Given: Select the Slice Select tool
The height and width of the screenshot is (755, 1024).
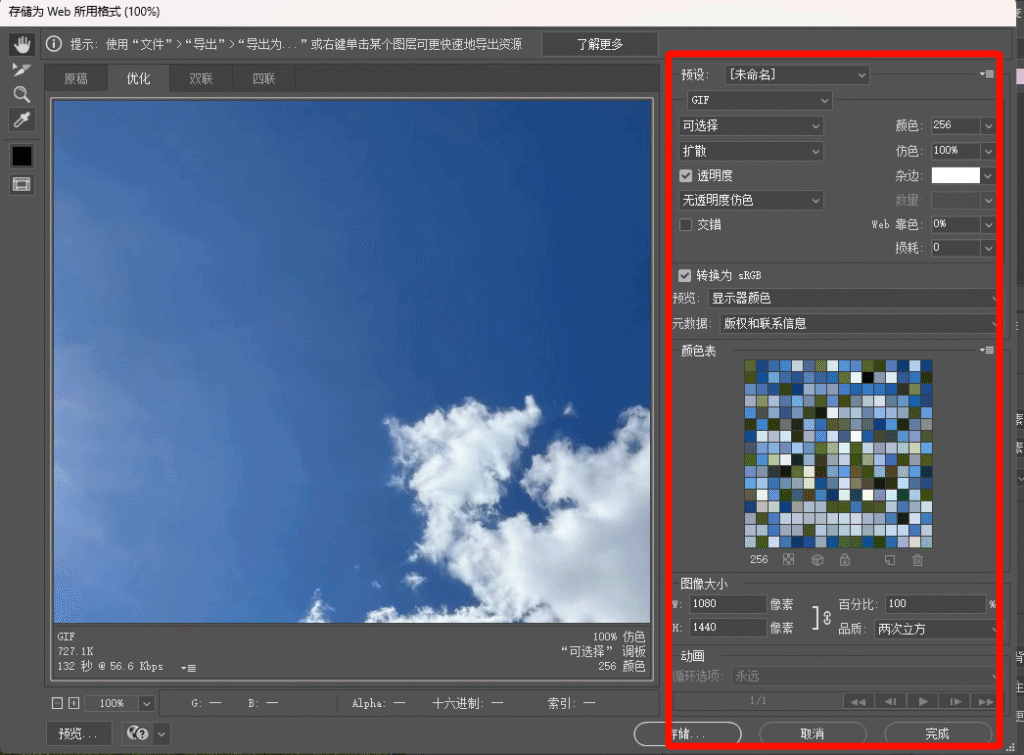Looking at the screenshot, I should [x=22, y=69].
